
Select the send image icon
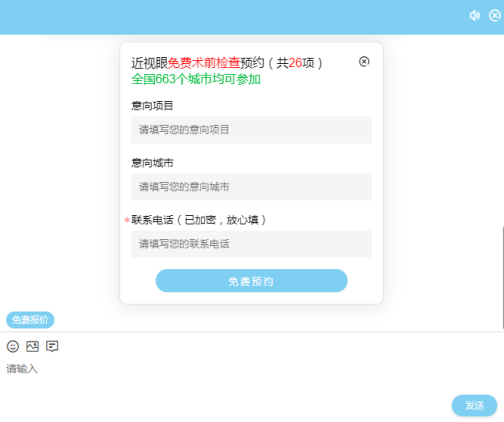[x=32, y=346]
